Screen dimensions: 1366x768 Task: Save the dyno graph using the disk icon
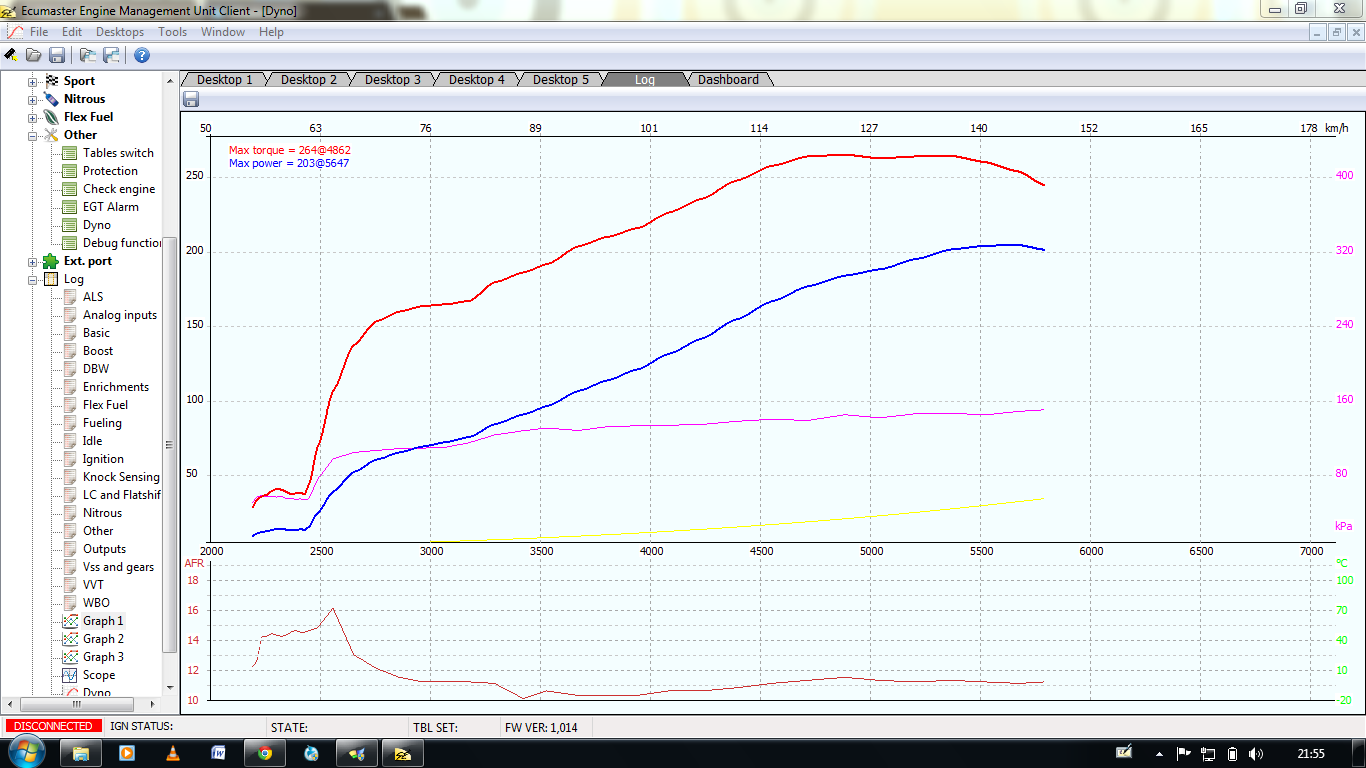pyautogui.click(x=191, y=99)
